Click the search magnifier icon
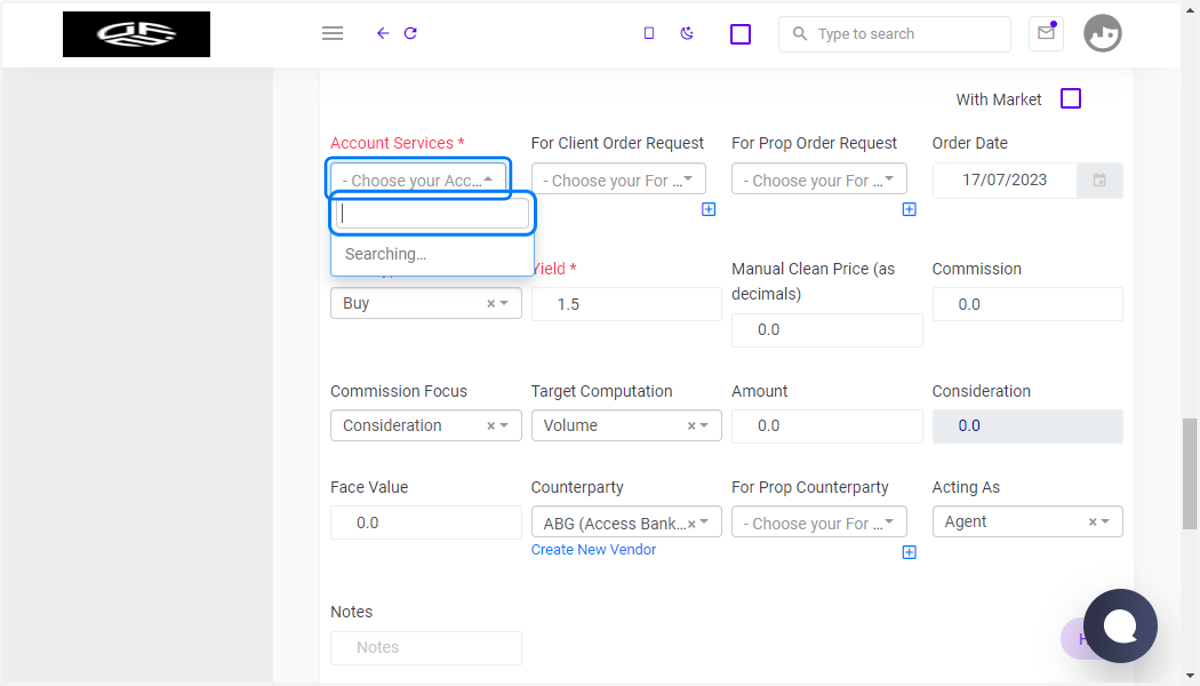Image resolution: width=1200 pixels, height=686 pixels. pyautogui.click(x=799, y=34)
